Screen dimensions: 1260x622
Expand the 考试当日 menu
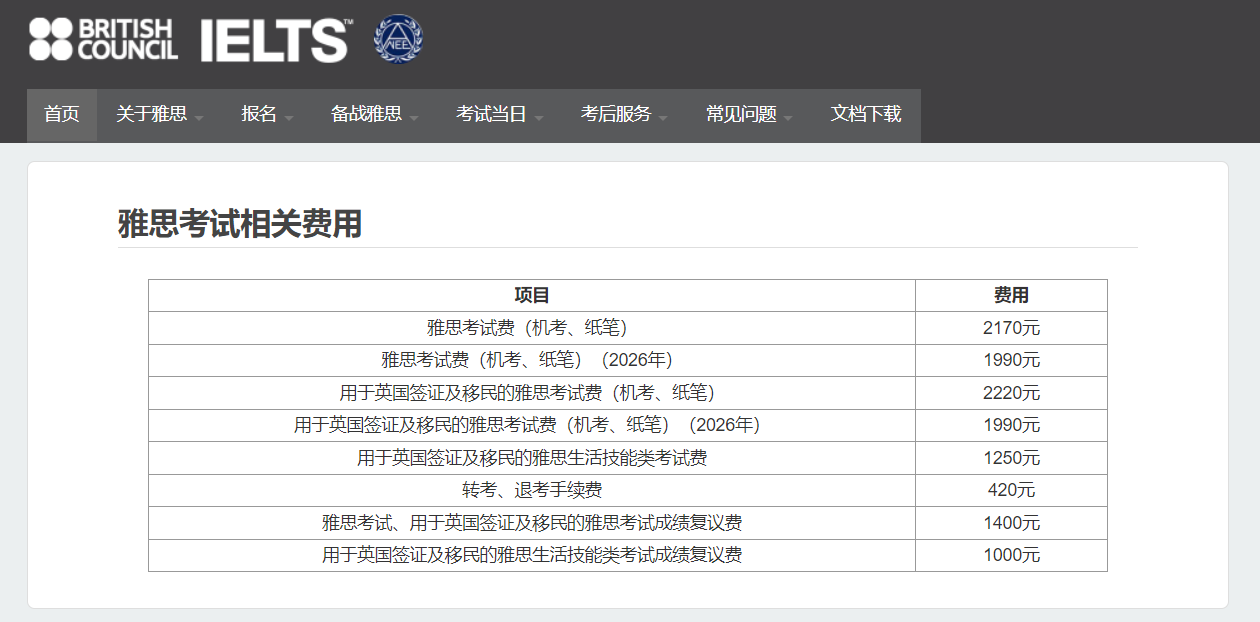(x=499, y=115)
